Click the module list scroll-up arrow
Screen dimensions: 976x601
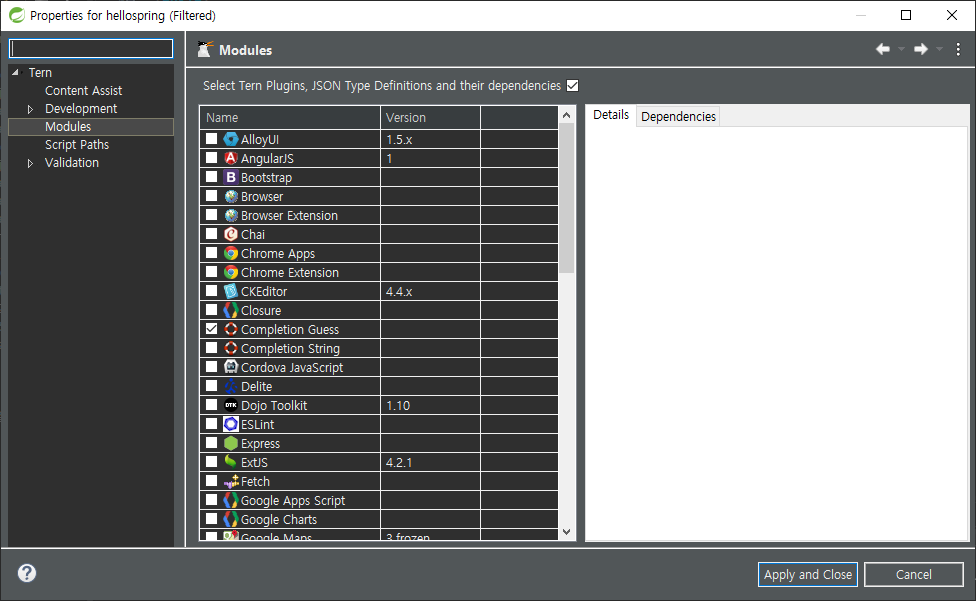[566, 115]
